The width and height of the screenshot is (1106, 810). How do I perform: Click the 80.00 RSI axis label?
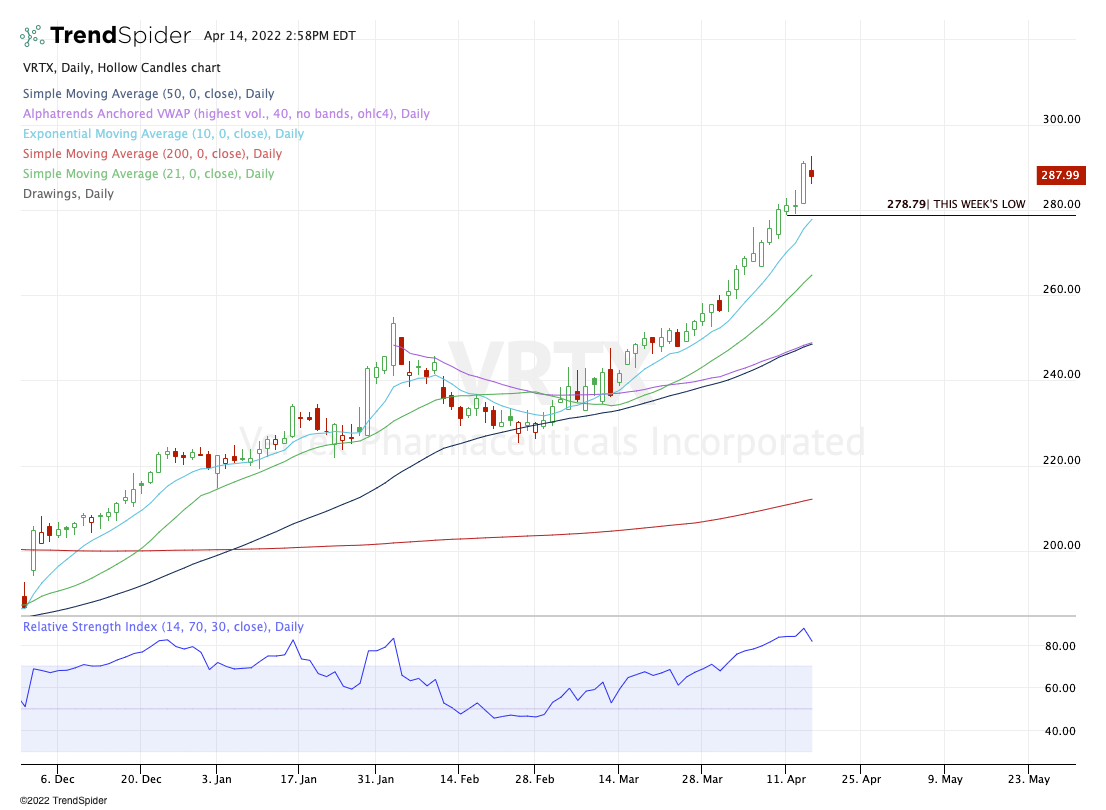click(1060, 646)
